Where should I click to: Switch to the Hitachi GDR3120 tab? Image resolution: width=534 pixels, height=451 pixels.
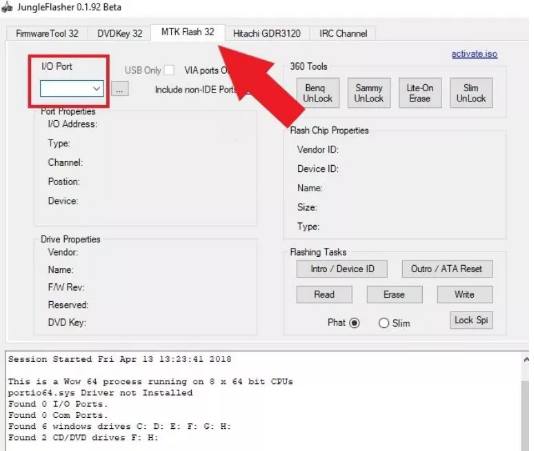[x=267, y=33]
